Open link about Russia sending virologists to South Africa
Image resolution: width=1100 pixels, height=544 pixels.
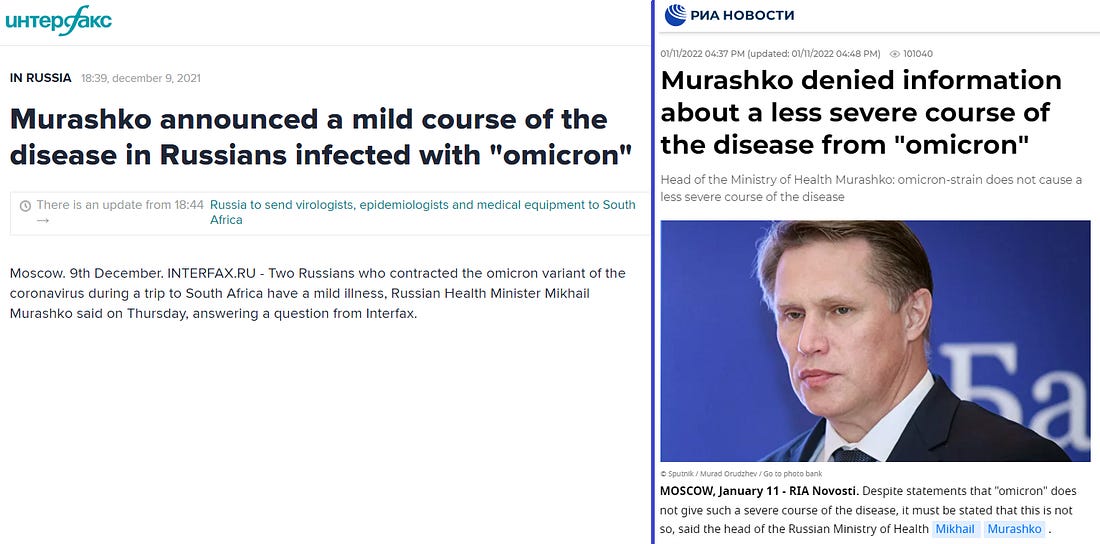tap(422, 212)
